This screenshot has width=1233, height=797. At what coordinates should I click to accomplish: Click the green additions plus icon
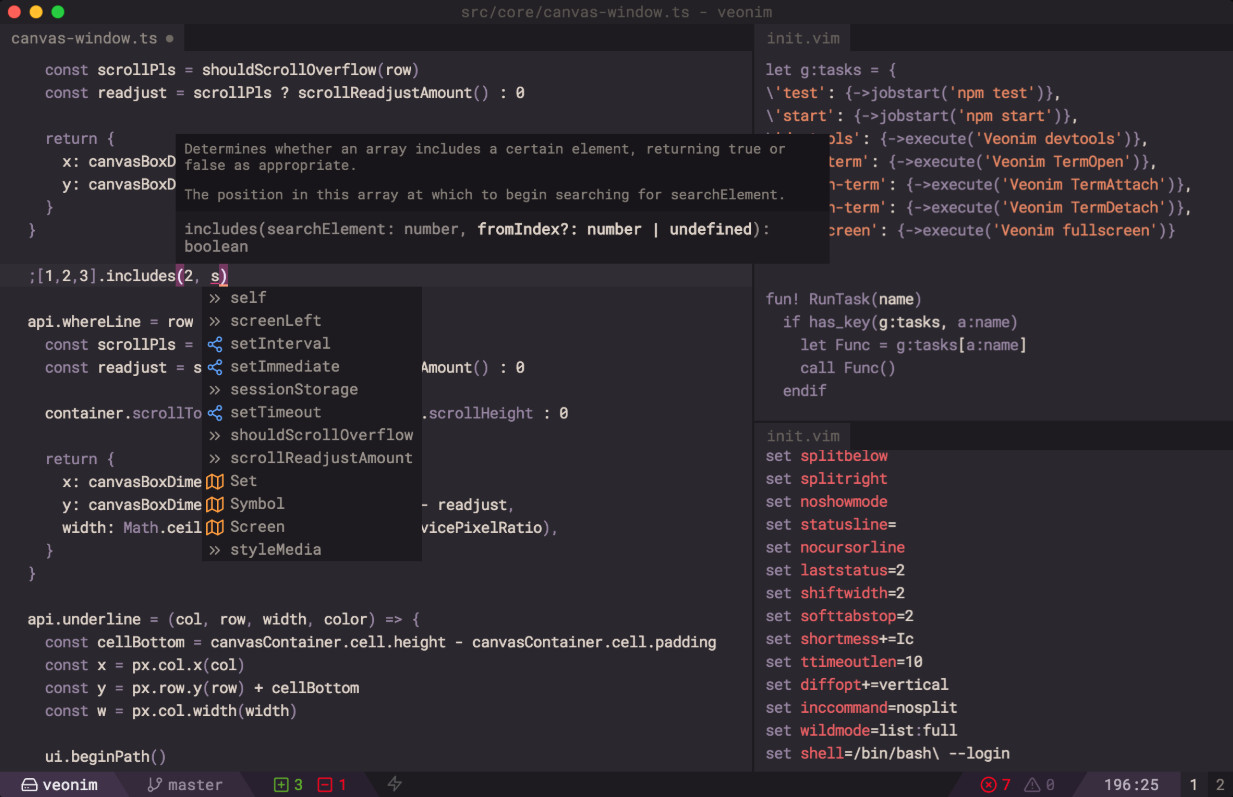(281, 785)
